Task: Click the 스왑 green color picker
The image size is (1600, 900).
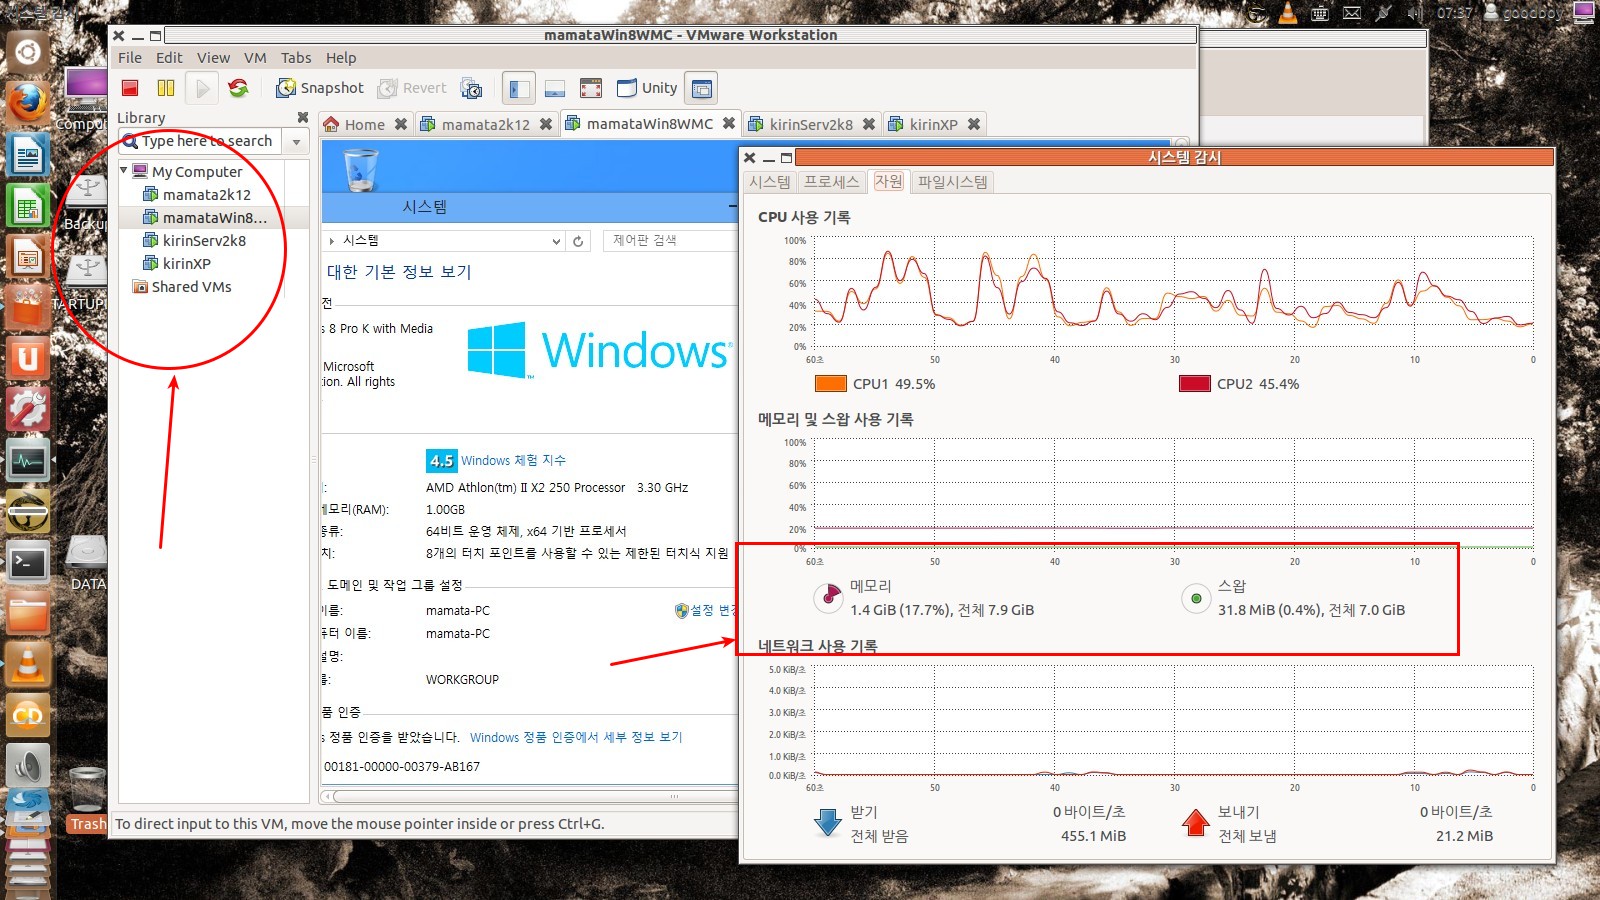Action: click(1196, 598)
